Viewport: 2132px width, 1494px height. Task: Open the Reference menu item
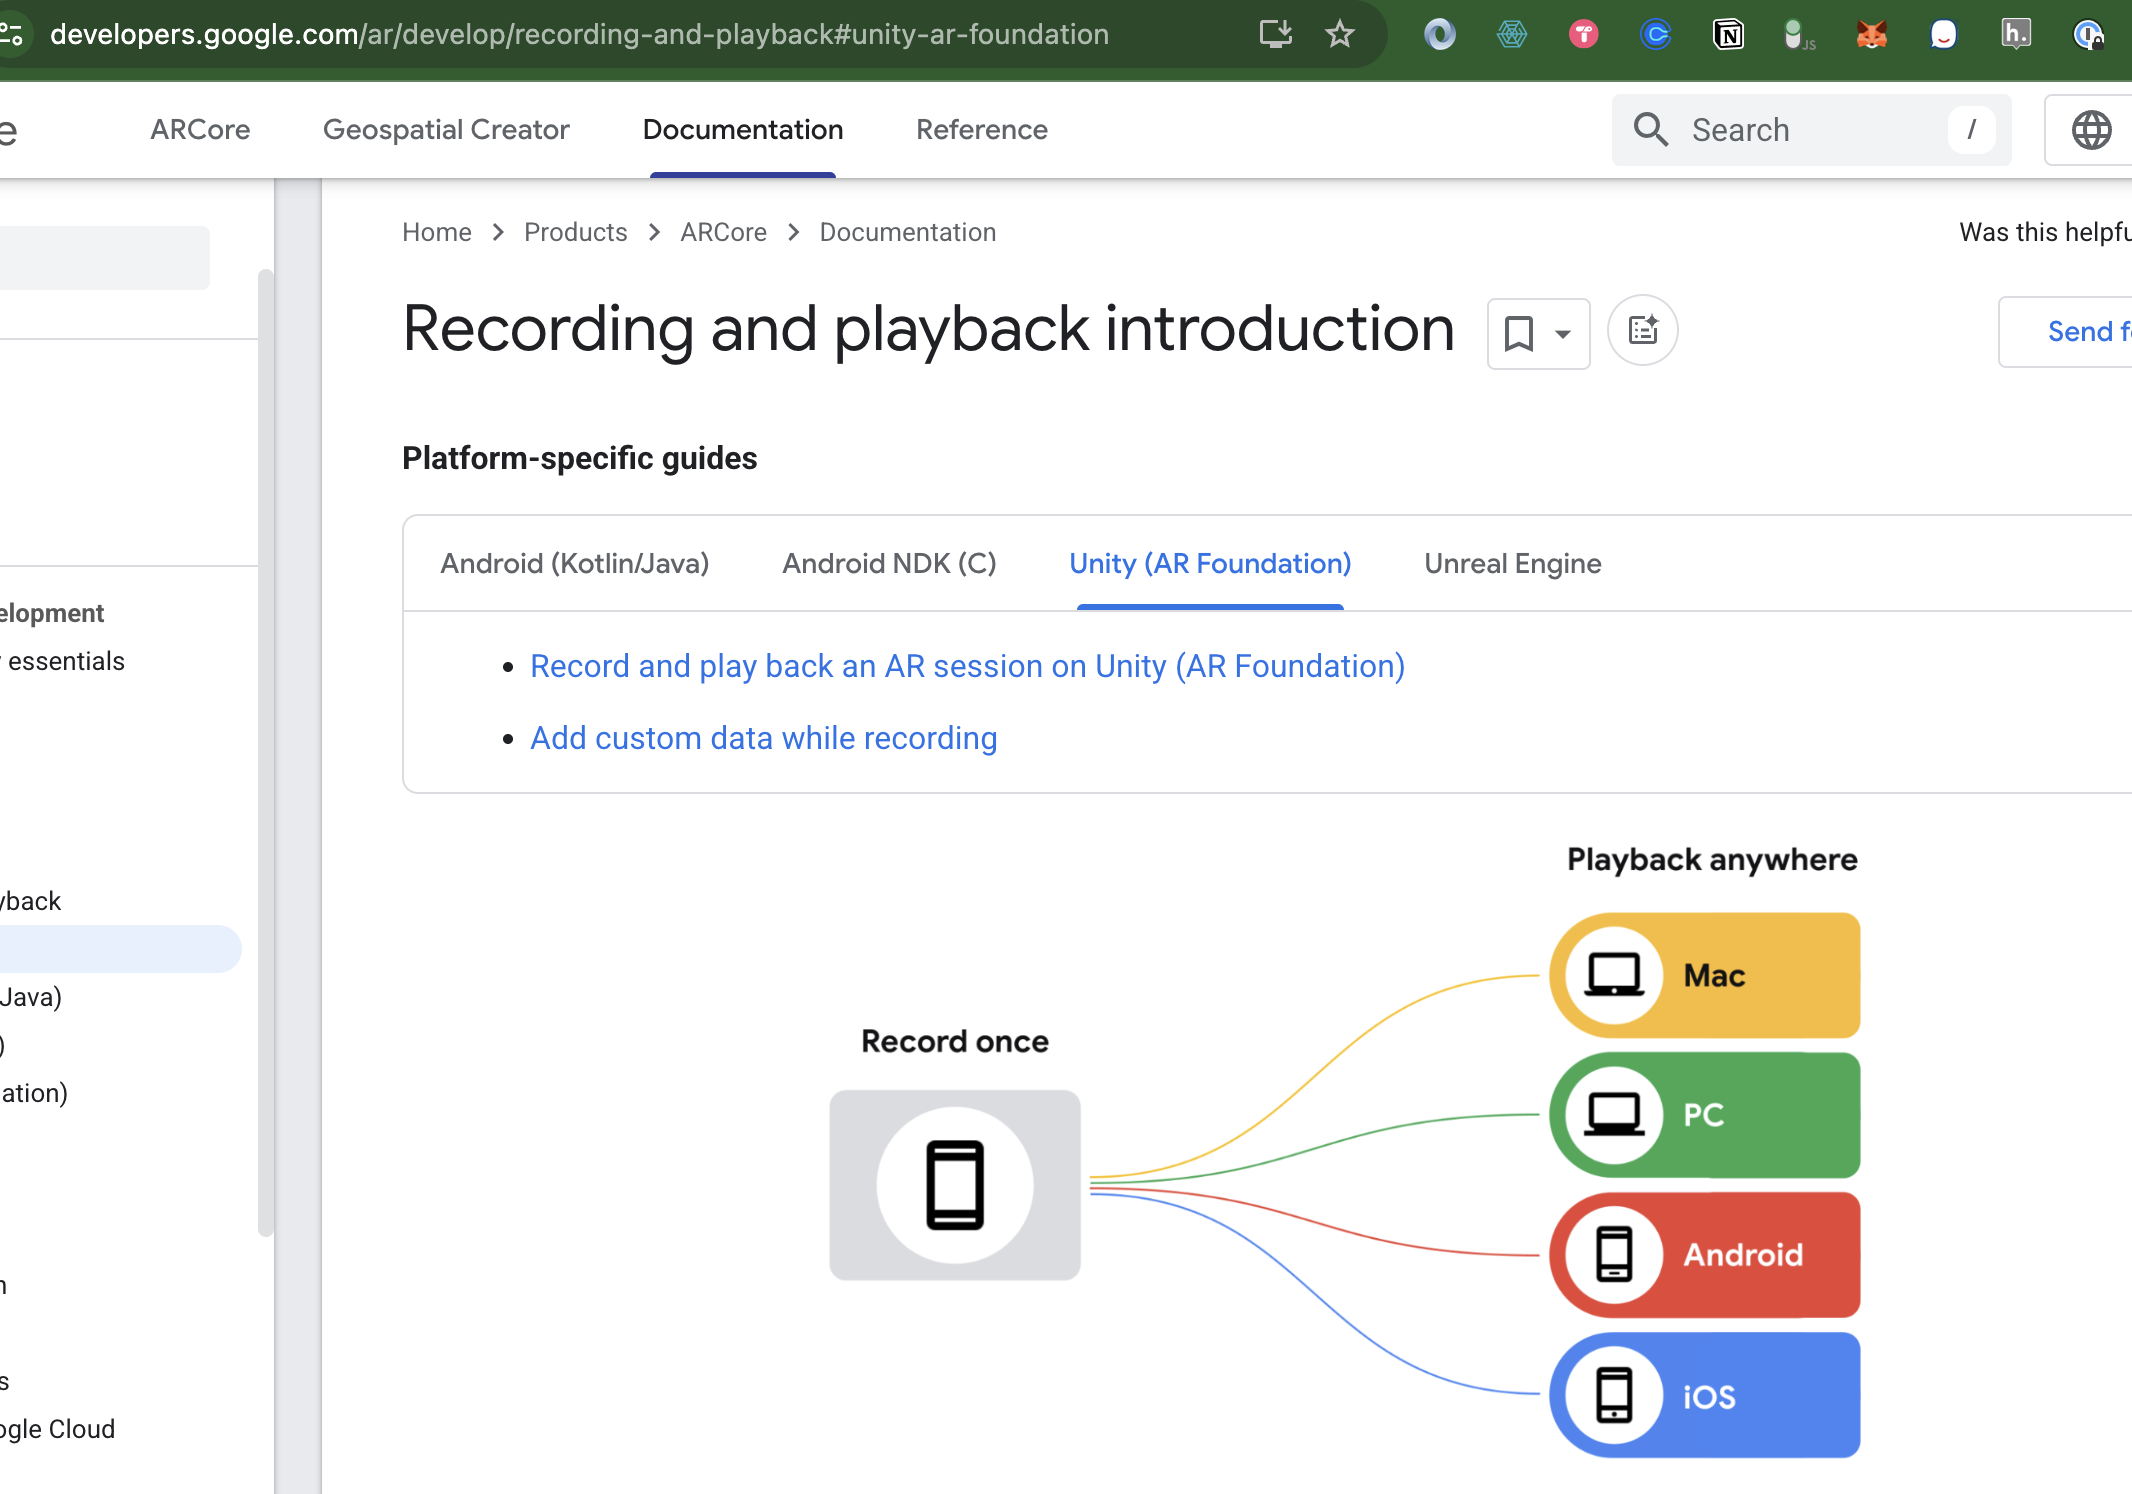coord(981,130)
